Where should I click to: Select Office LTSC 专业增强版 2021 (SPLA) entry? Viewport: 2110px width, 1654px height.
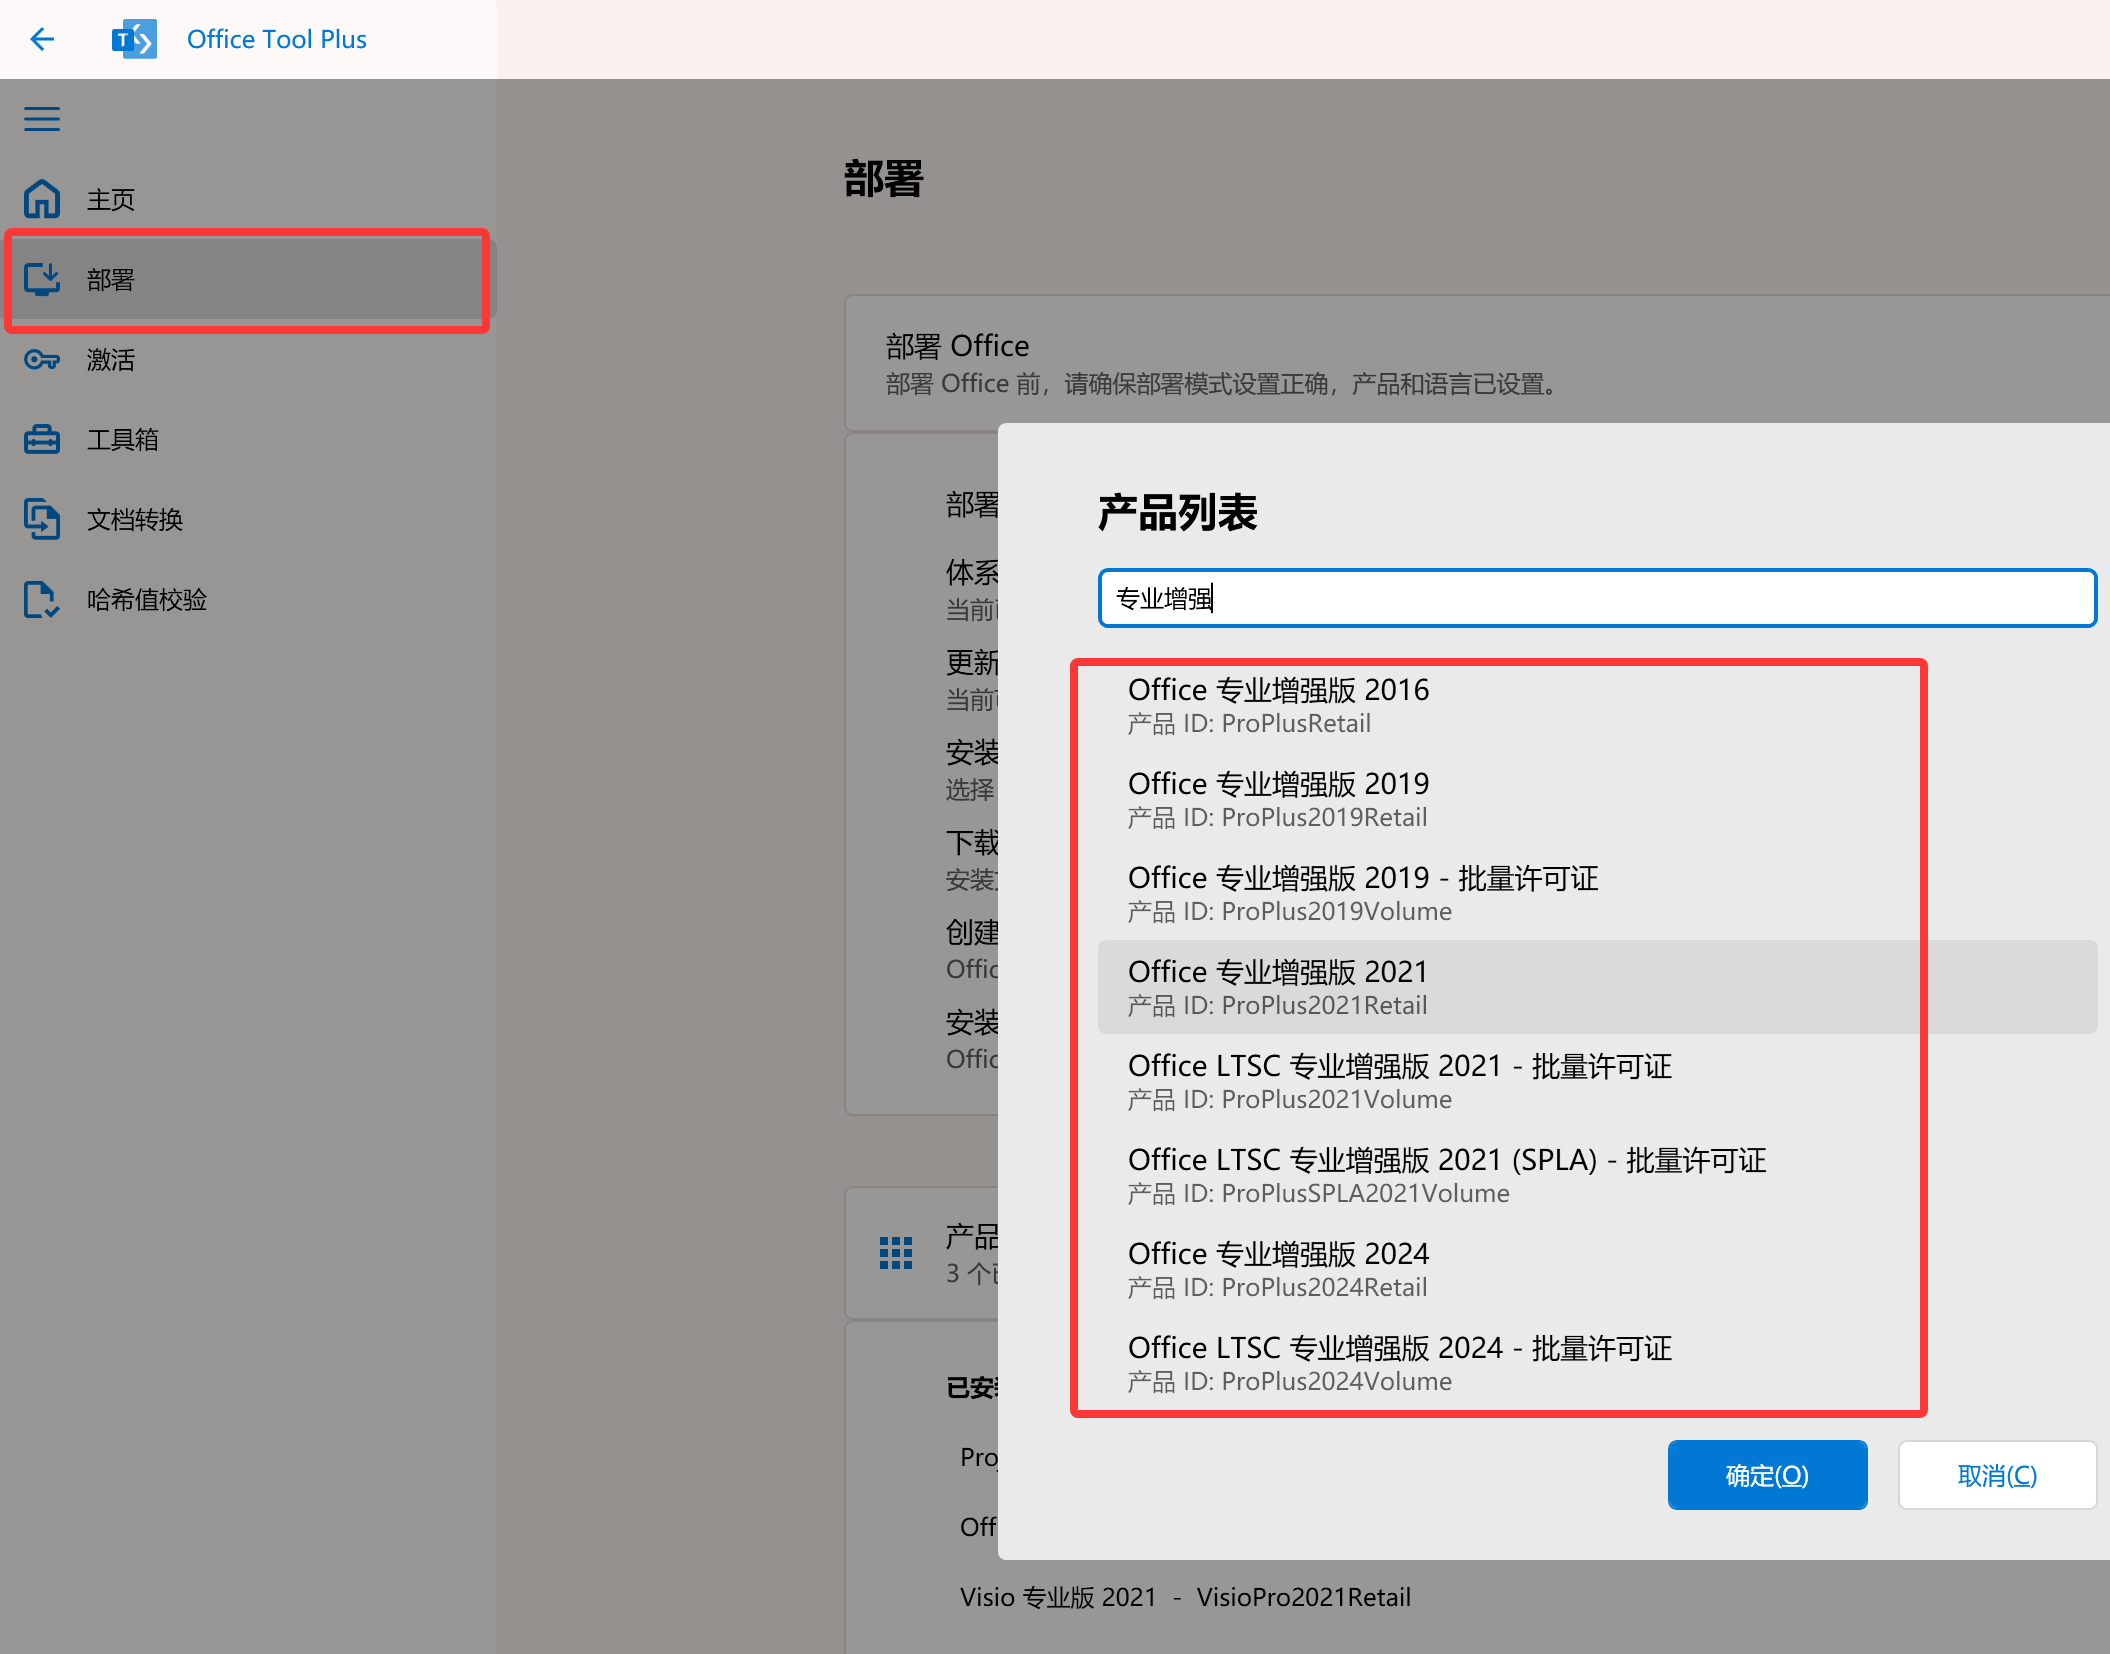pyautogui.click(x=1597, y=1175)
